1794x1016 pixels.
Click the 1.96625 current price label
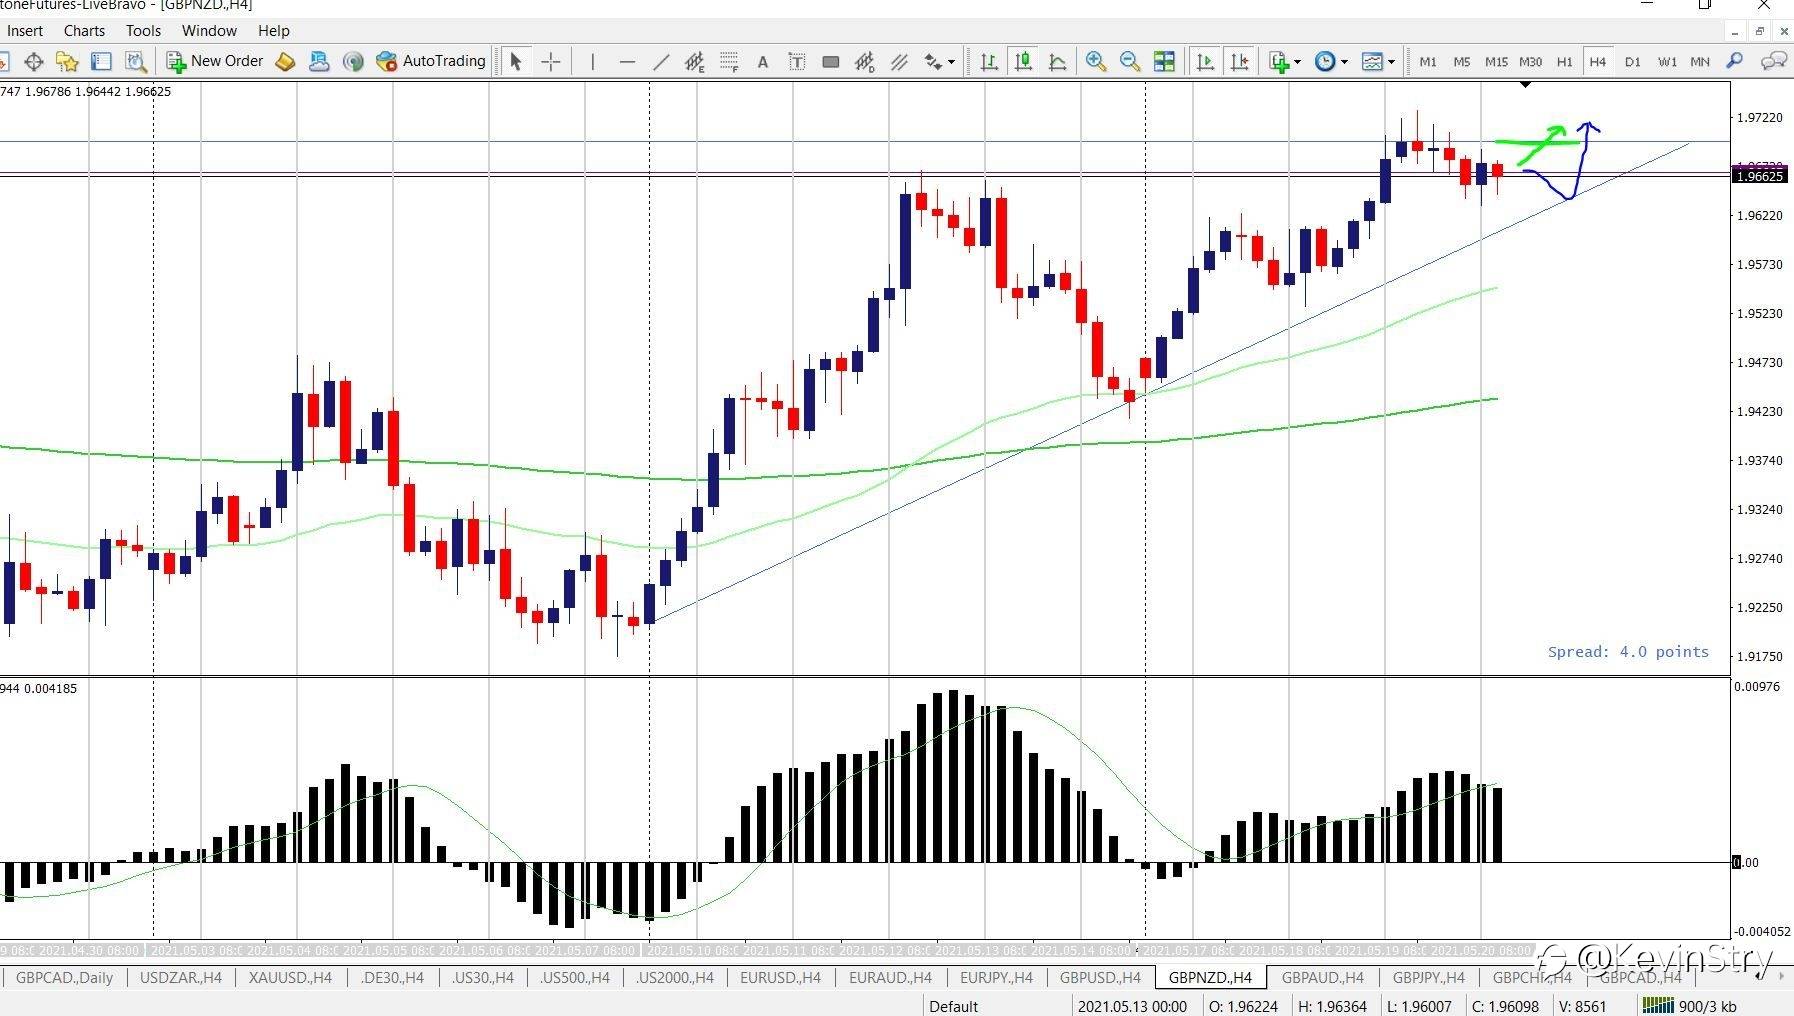point(1759,176)
